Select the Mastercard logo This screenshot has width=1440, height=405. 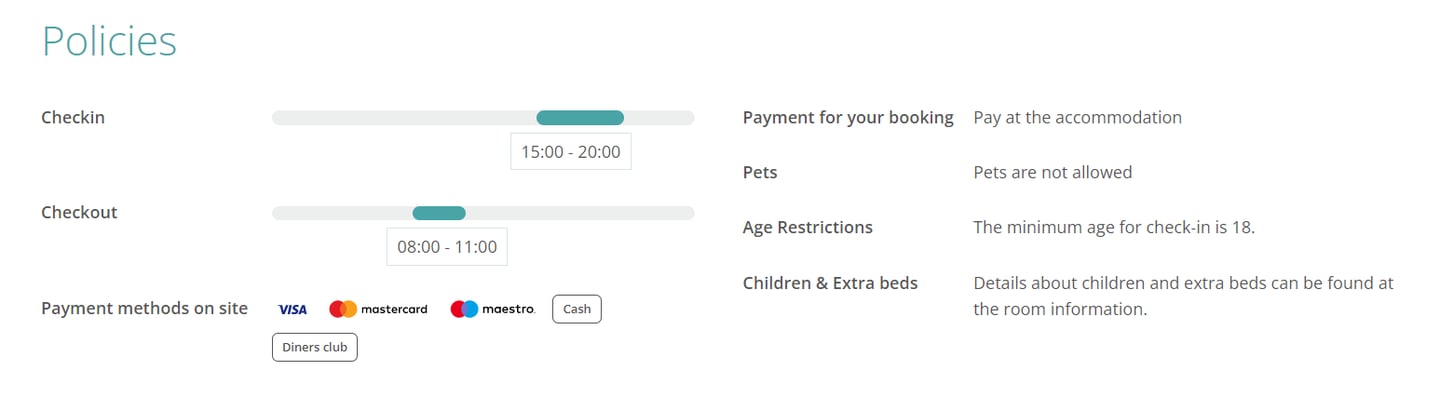[378, 309]
